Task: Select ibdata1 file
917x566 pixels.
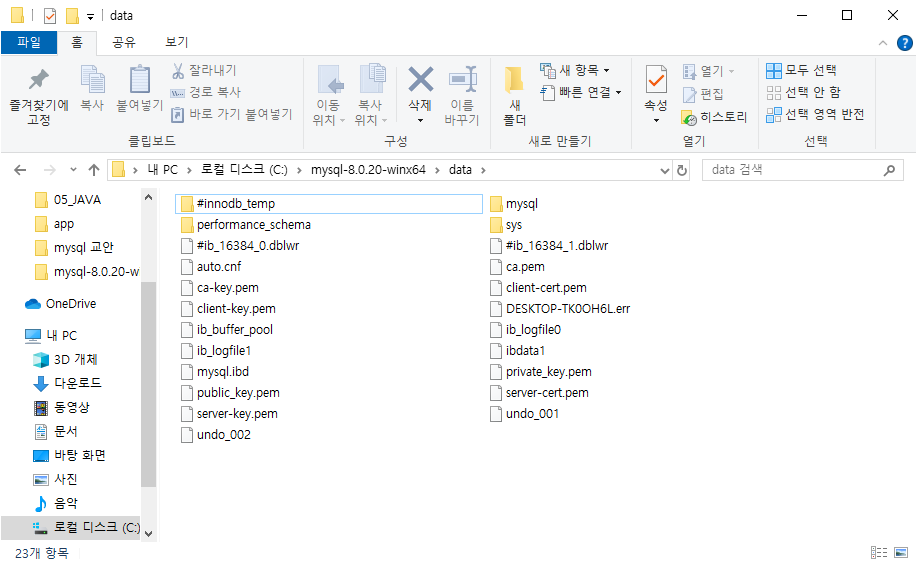Action: [x=518, y=351]
